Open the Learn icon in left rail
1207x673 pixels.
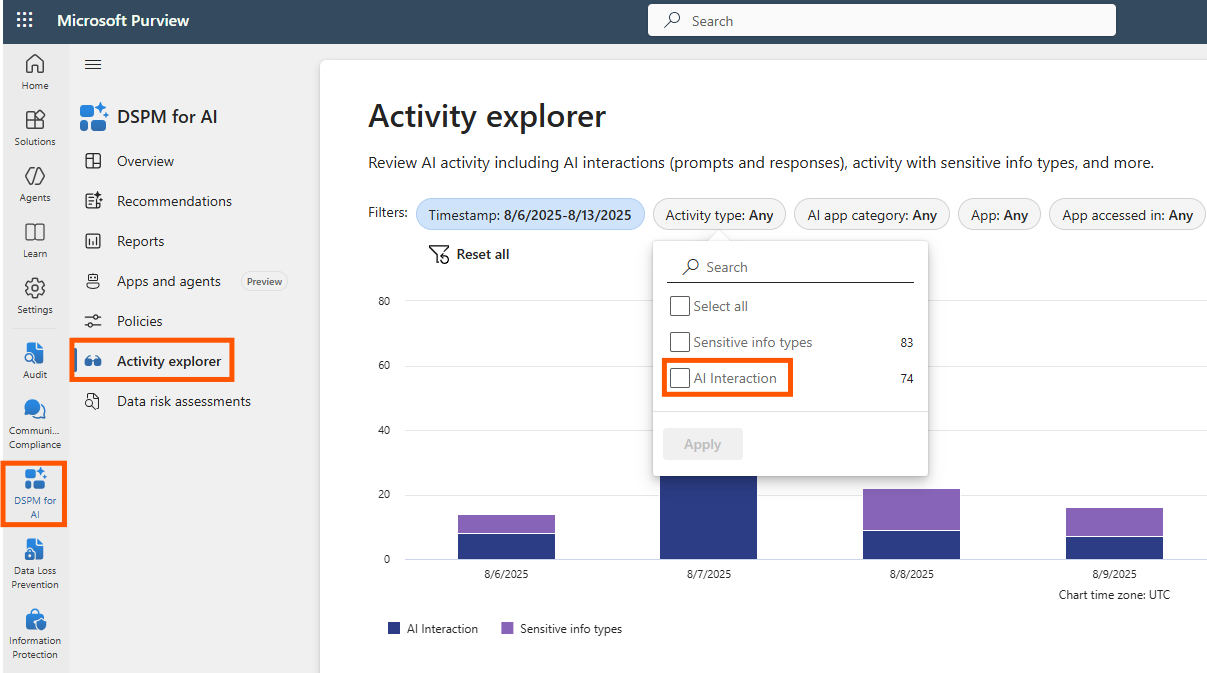pos(35,232)
